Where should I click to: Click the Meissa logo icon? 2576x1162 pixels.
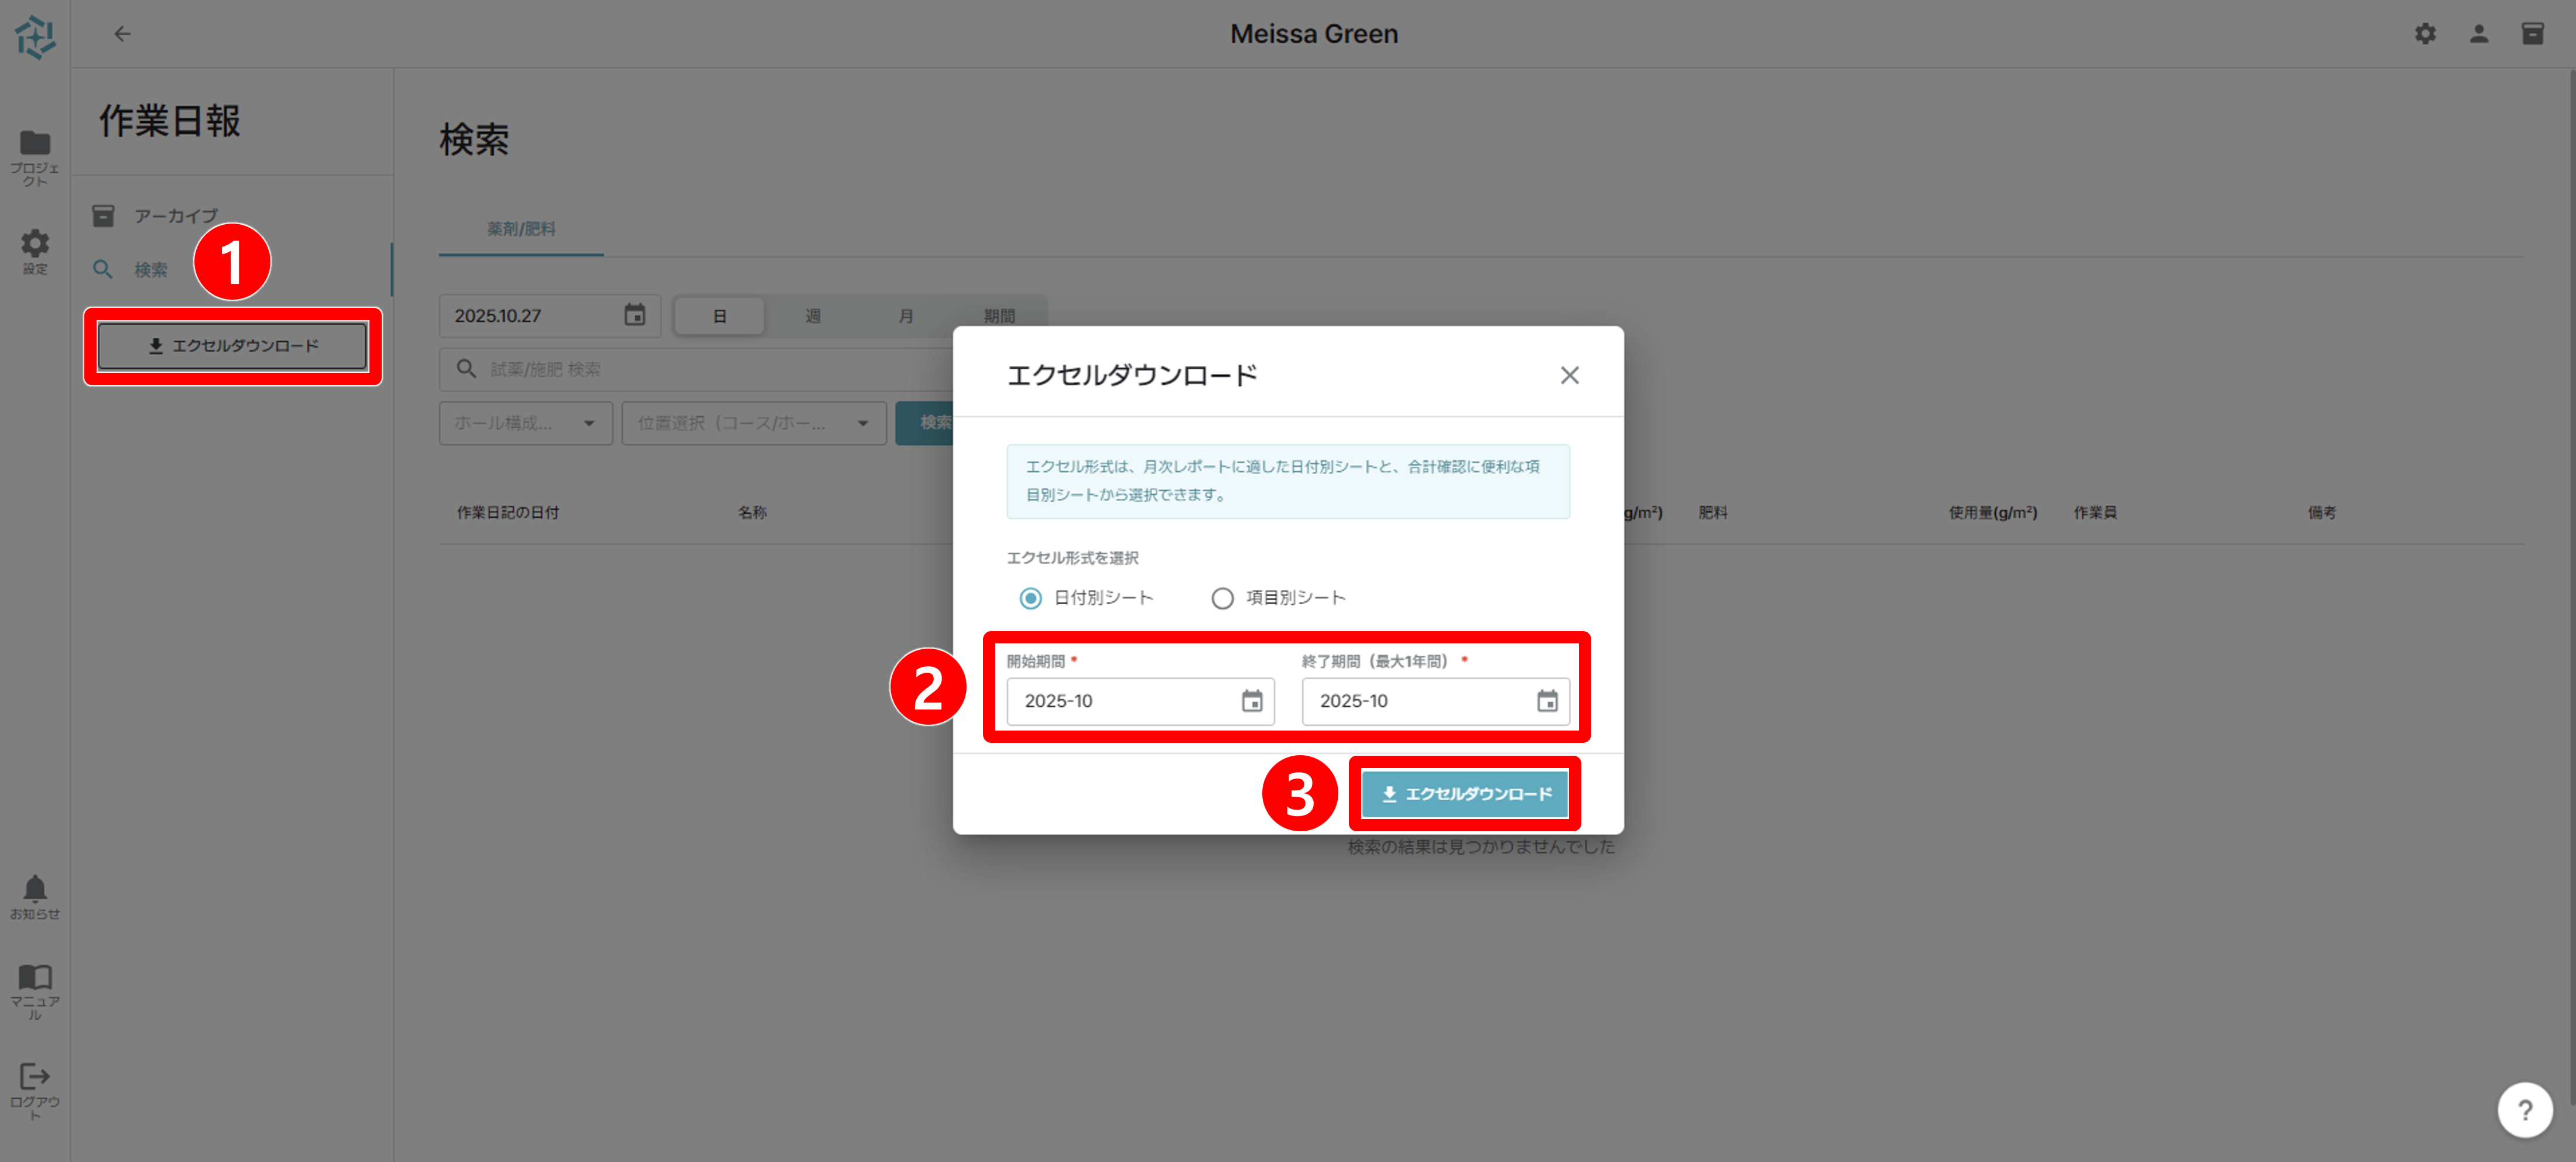point(35,36)
